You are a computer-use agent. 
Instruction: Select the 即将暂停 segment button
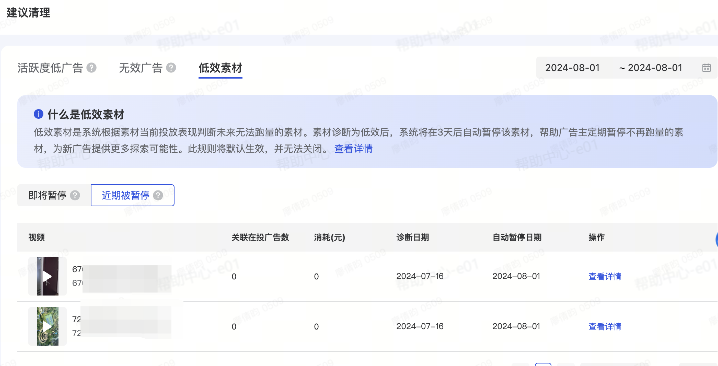coord(54,195)
